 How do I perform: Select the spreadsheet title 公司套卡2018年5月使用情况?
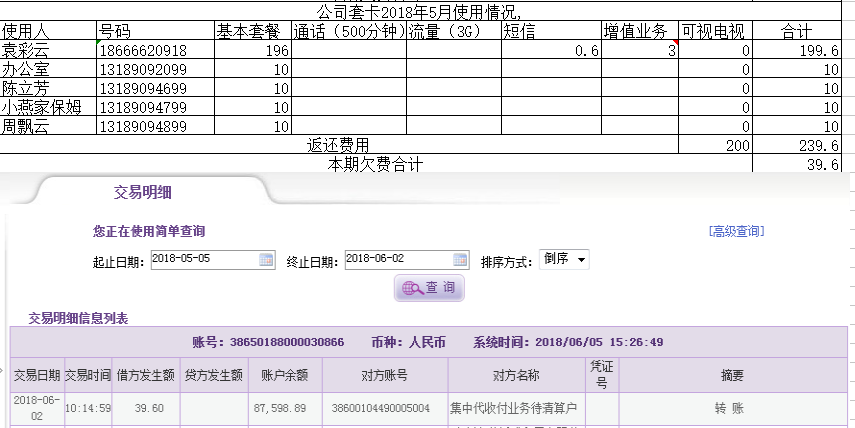tap(418, 11)
